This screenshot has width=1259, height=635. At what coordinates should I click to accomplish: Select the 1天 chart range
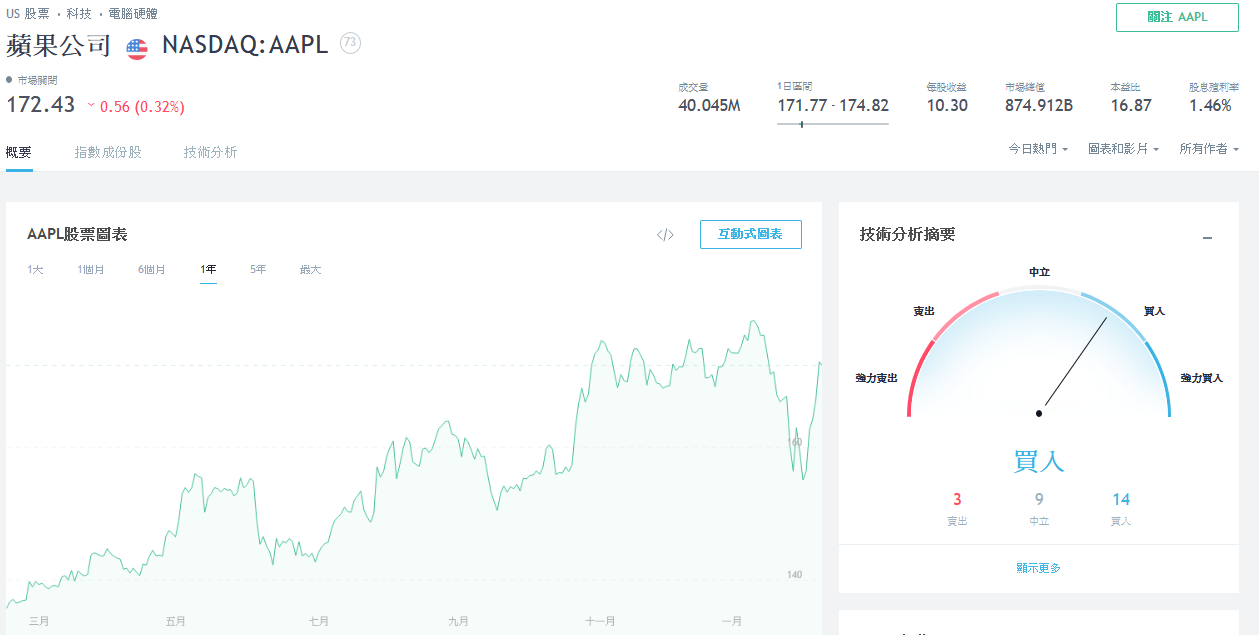tap(35, 270)
